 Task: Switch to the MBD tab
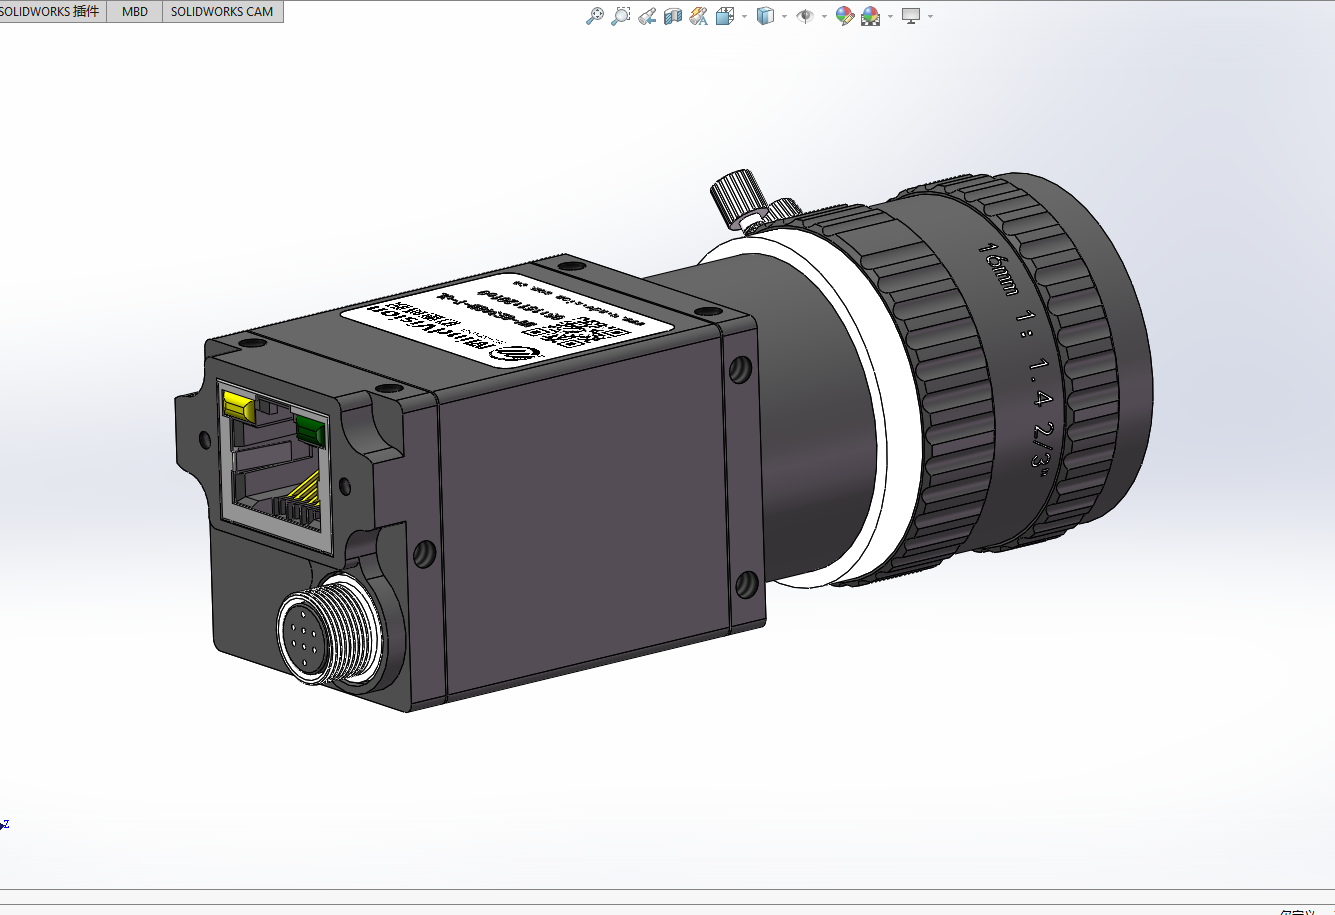[x=135, y=11]
